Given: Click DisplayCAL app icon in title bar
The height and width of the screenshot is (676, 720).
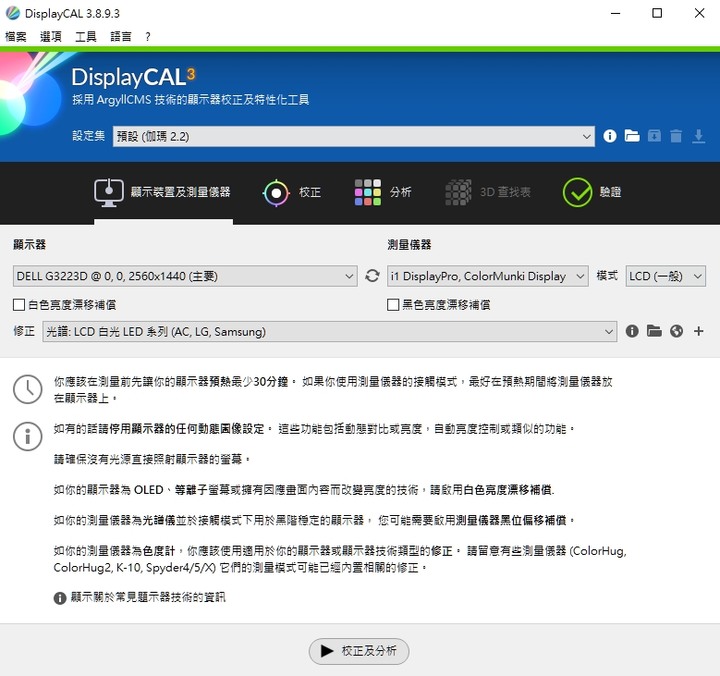Looking at the screenshot, I should (13, 13).
